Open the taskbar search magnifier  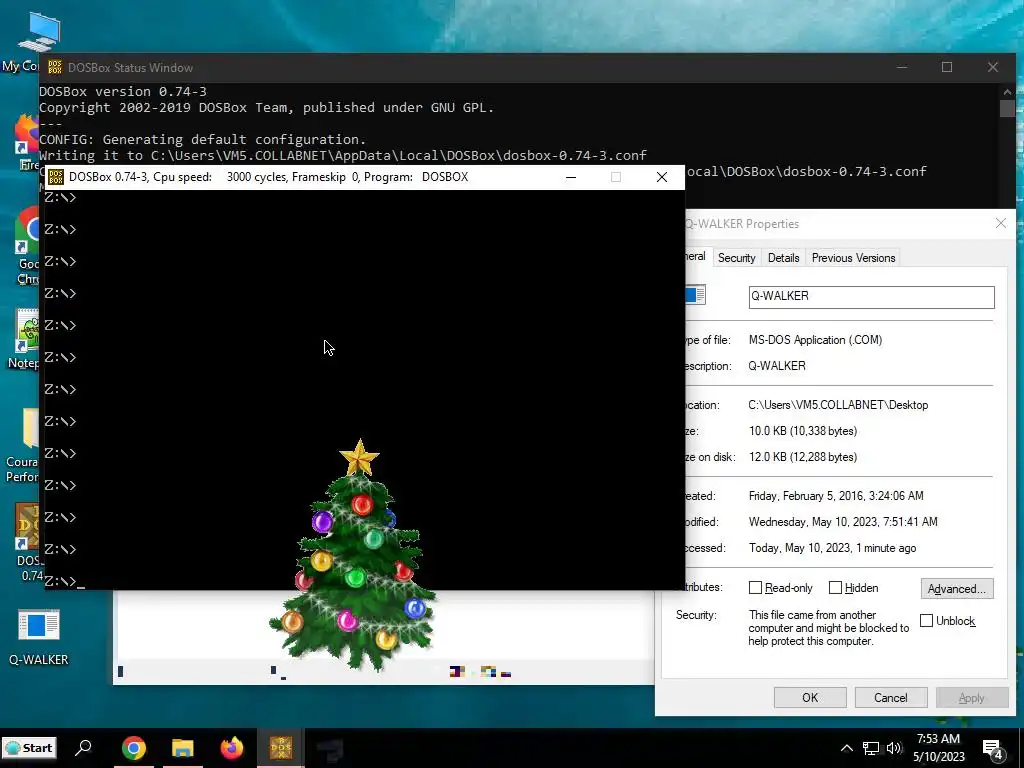point(84,748)
